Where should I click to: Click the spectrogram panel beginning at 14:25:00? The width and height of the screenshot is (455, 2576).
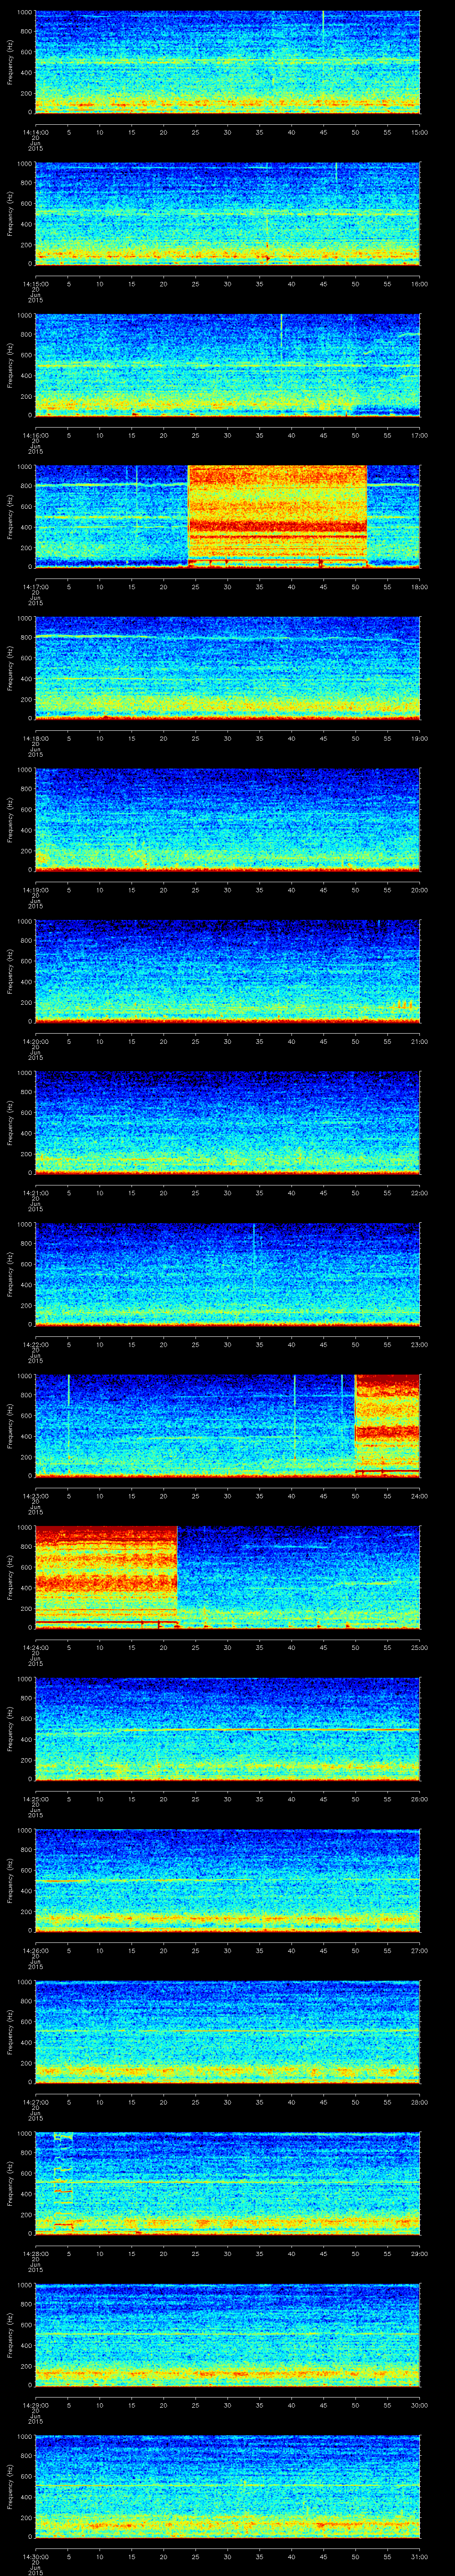tap(227, 1729)
